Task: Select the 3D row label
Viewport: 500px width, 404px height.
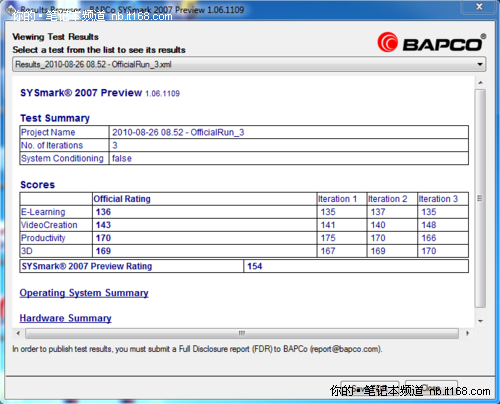Action: pos(27,251)
